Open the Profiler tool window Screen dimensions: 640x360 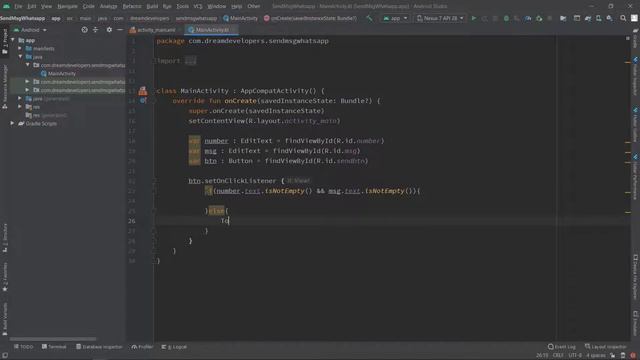[x=142, y=347]
